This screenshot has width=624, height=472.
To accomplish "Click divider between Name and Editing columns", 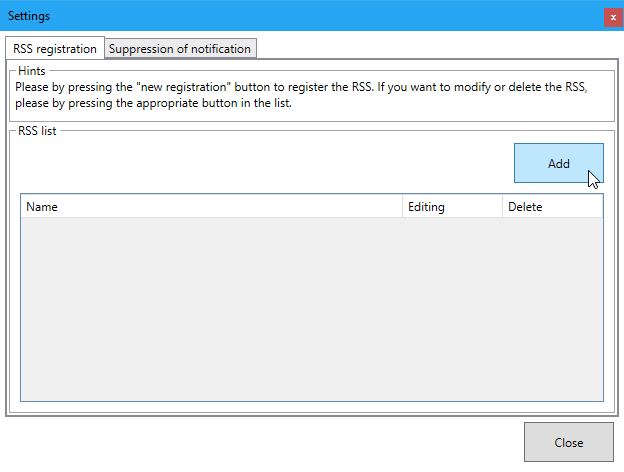I will pos(403,207).
